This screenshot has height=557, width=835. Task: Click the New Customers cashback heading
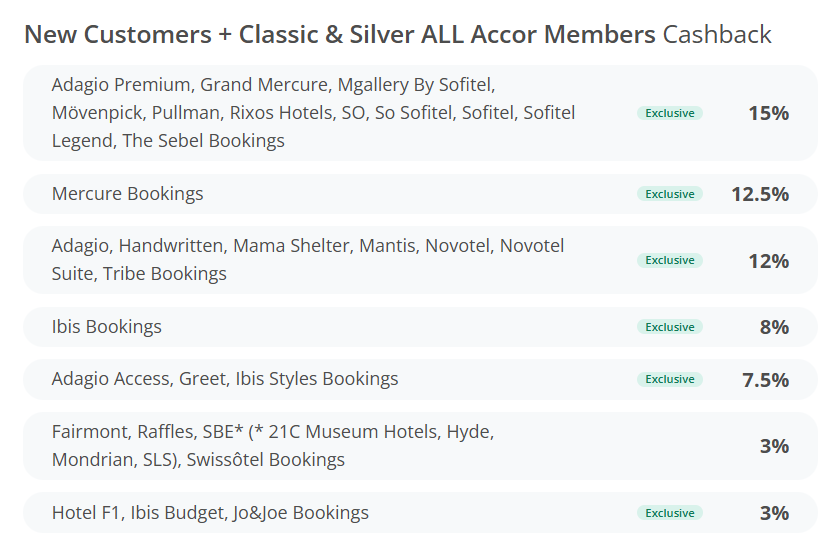[x=398, y=35]
